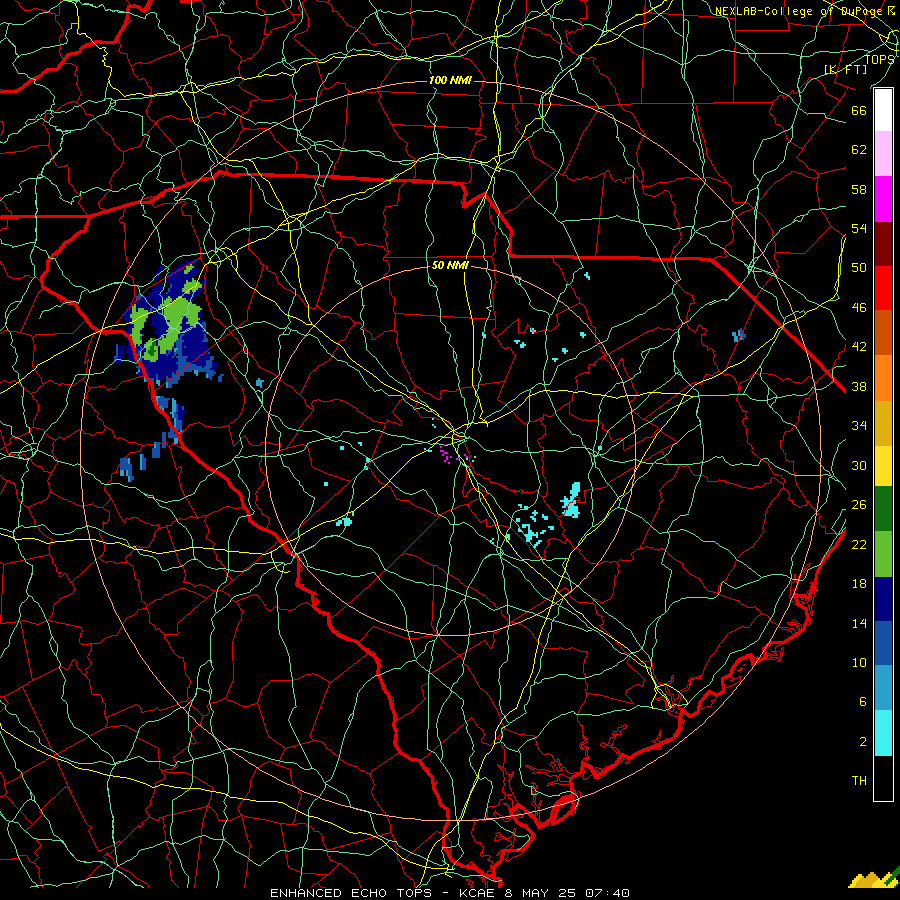Screen dimensions: 900x900
Task: Click the 07:40 time stamp
Action: click(608, 893)
